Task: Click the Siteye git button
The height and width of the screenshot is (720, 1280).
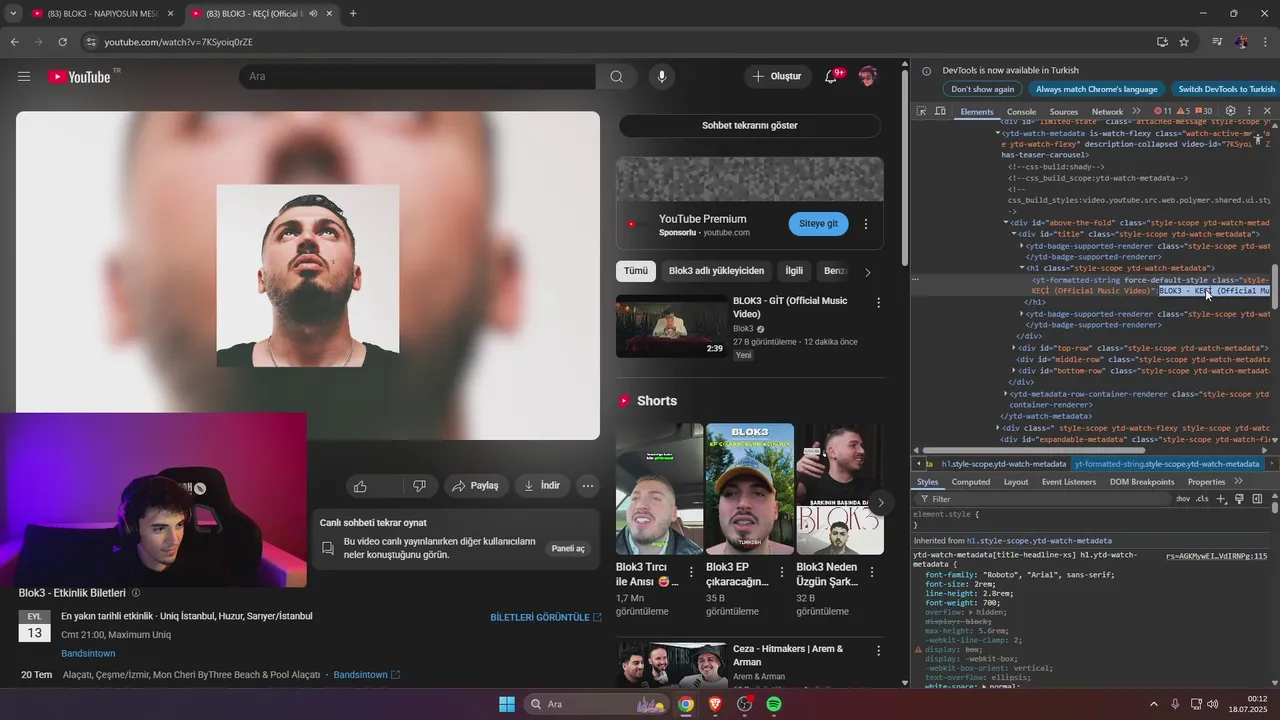Action: point(818,224)
